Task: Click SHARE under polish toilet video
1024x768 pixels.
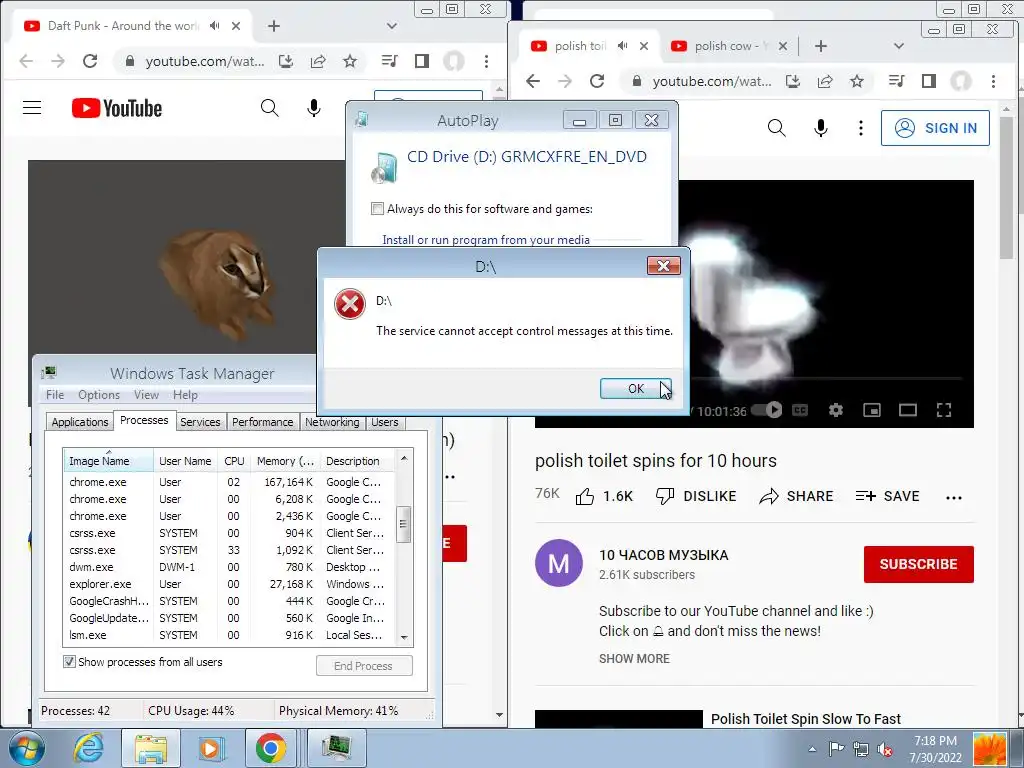Action: click(x=796, y=496)
